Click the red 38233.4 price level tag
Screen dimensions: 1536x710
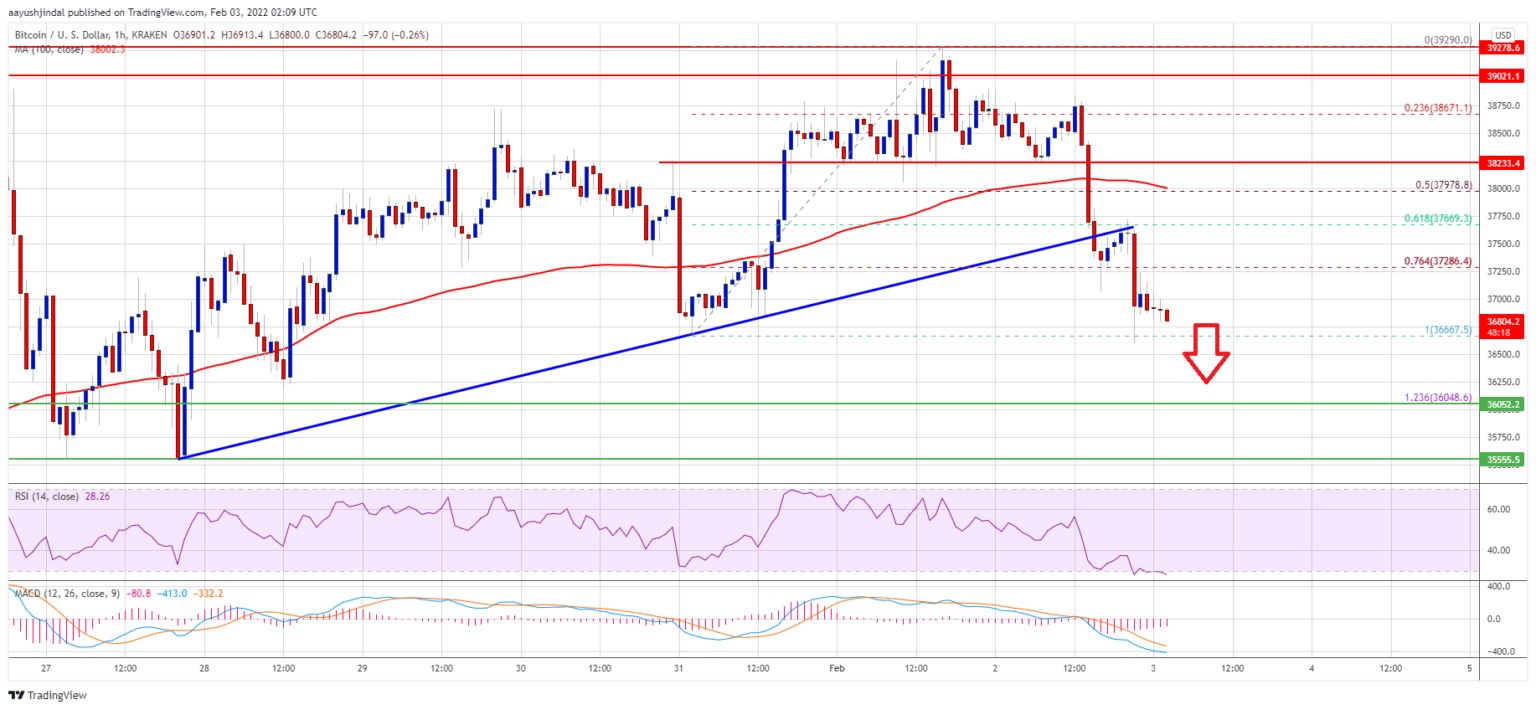pos(1502,162)
